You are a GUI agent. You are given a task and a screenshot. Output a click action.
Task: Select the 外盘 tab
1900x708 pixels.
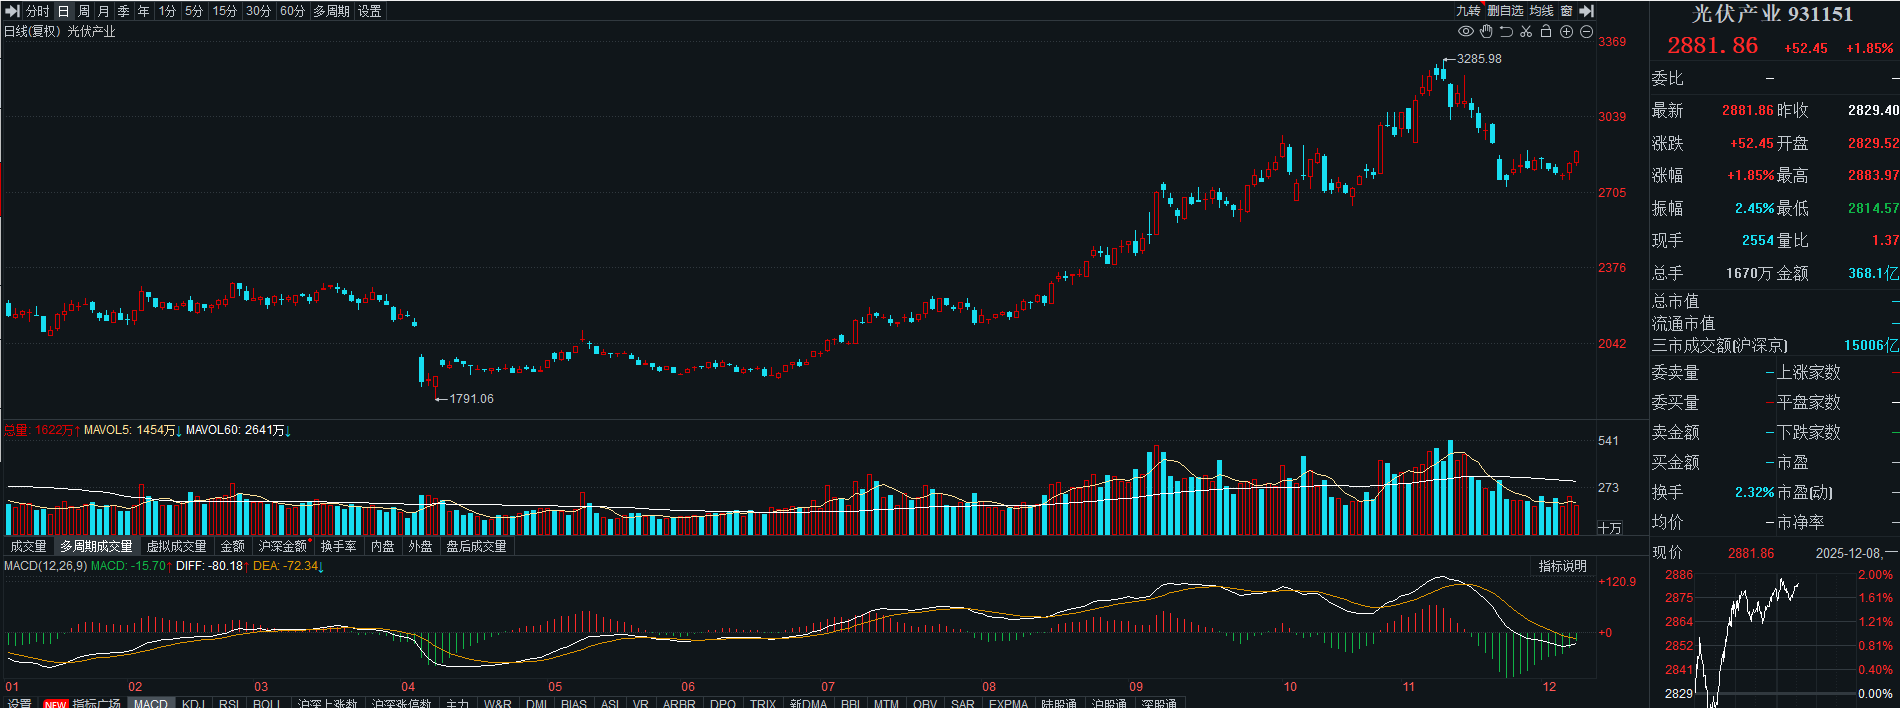[421, 546]
